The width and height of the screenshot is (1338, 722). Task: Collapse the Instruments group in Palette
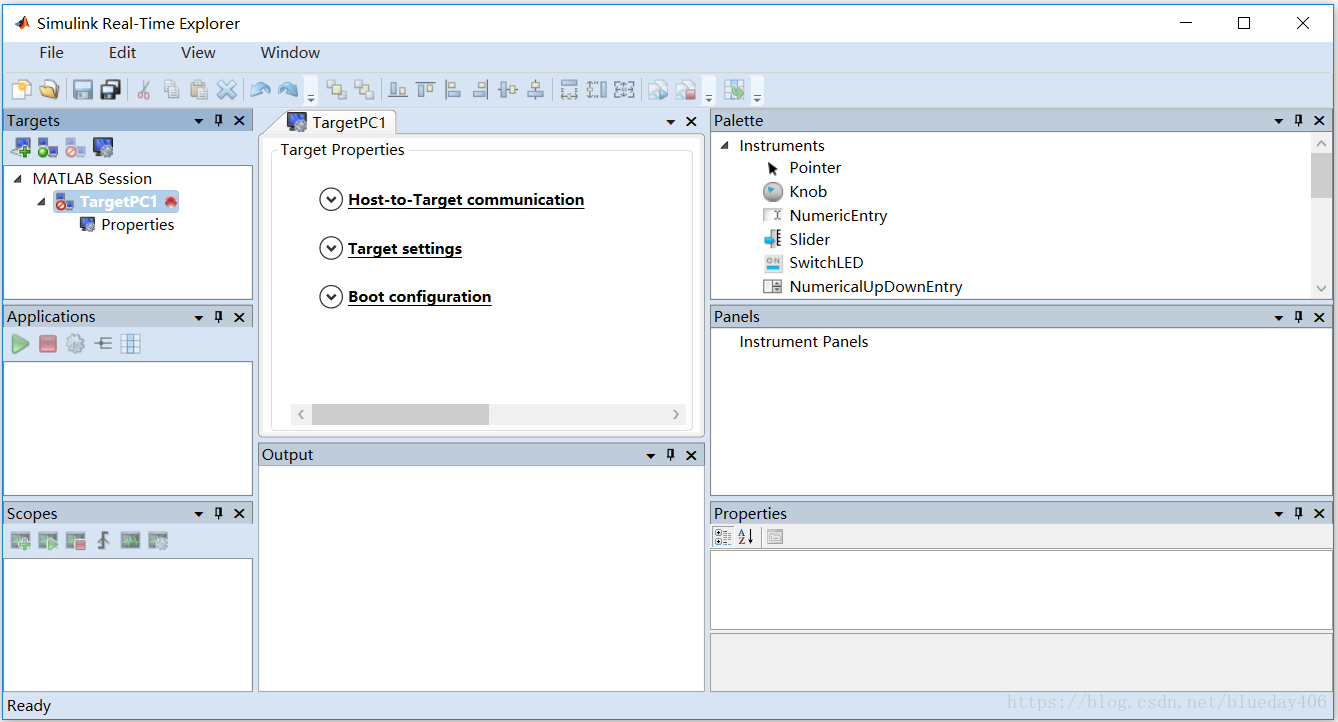point(725,146)
